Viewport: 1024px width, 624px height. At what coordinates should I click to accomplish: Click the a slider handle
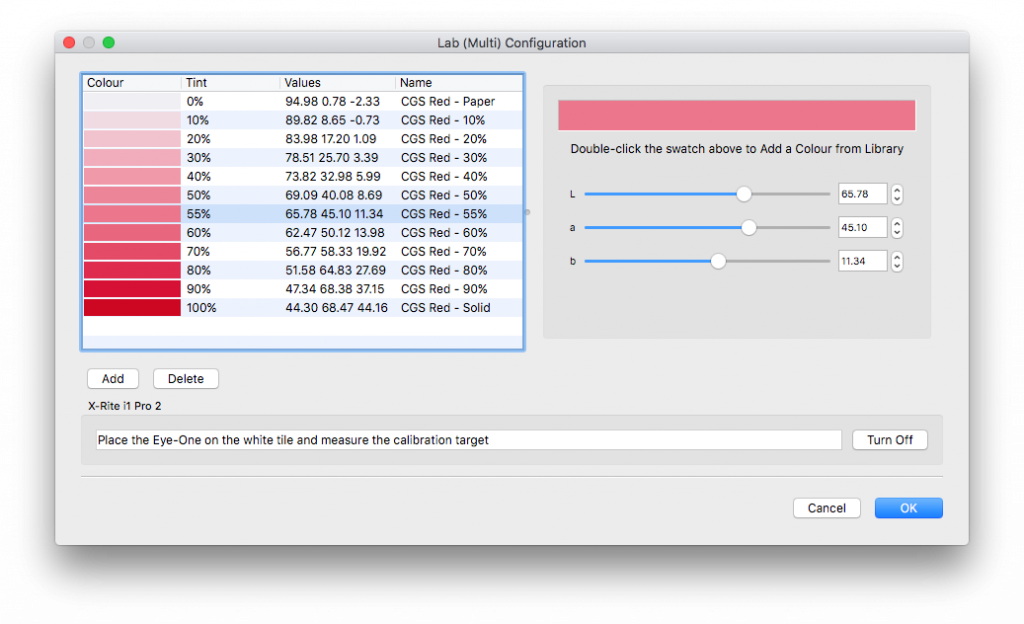tap(748, 227)
